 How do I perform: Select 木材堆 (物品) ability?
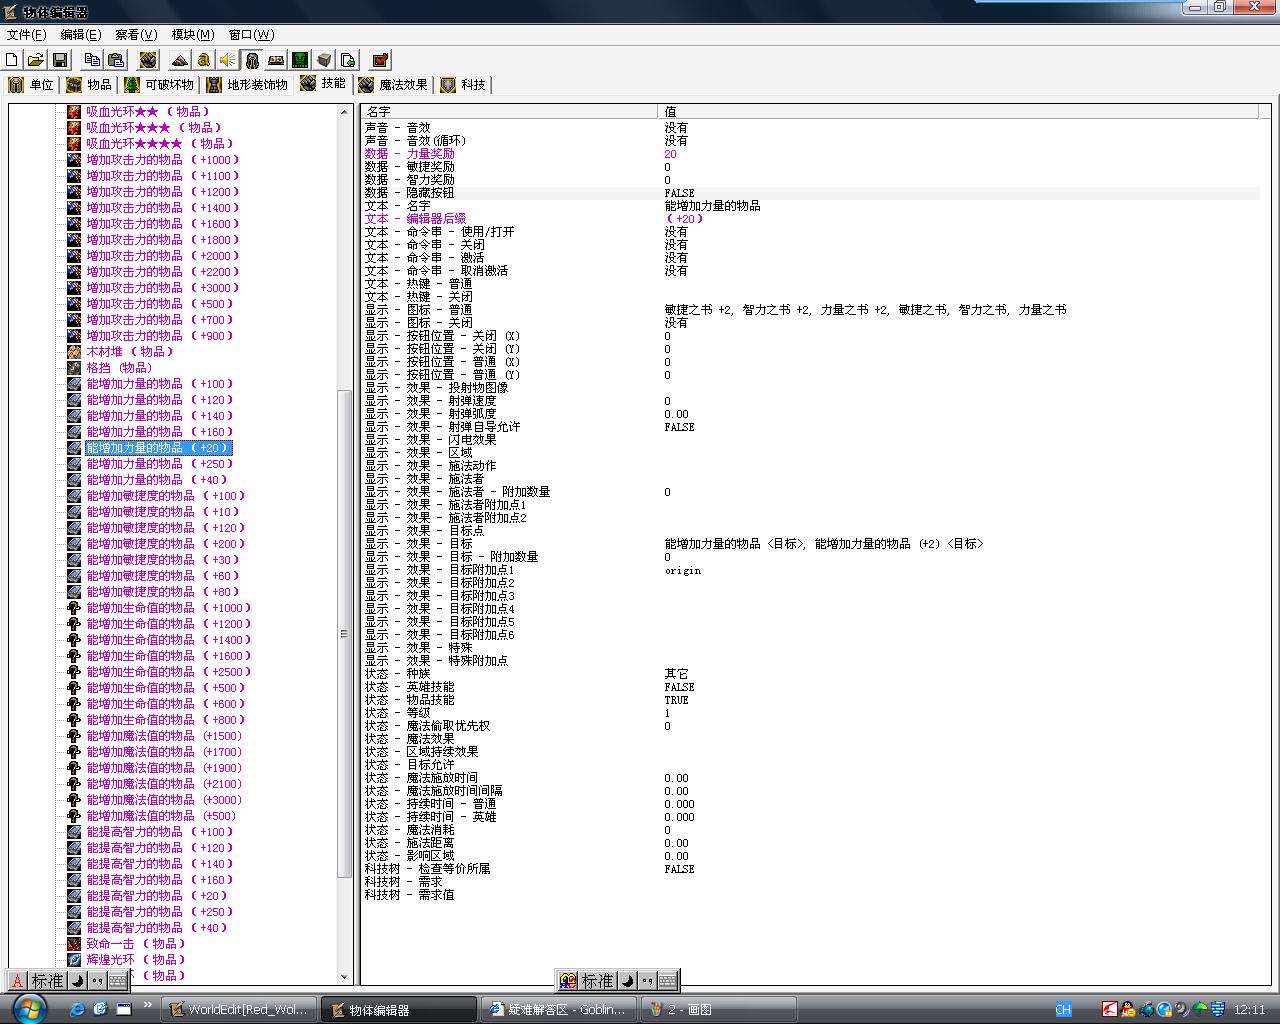(130, 352)
